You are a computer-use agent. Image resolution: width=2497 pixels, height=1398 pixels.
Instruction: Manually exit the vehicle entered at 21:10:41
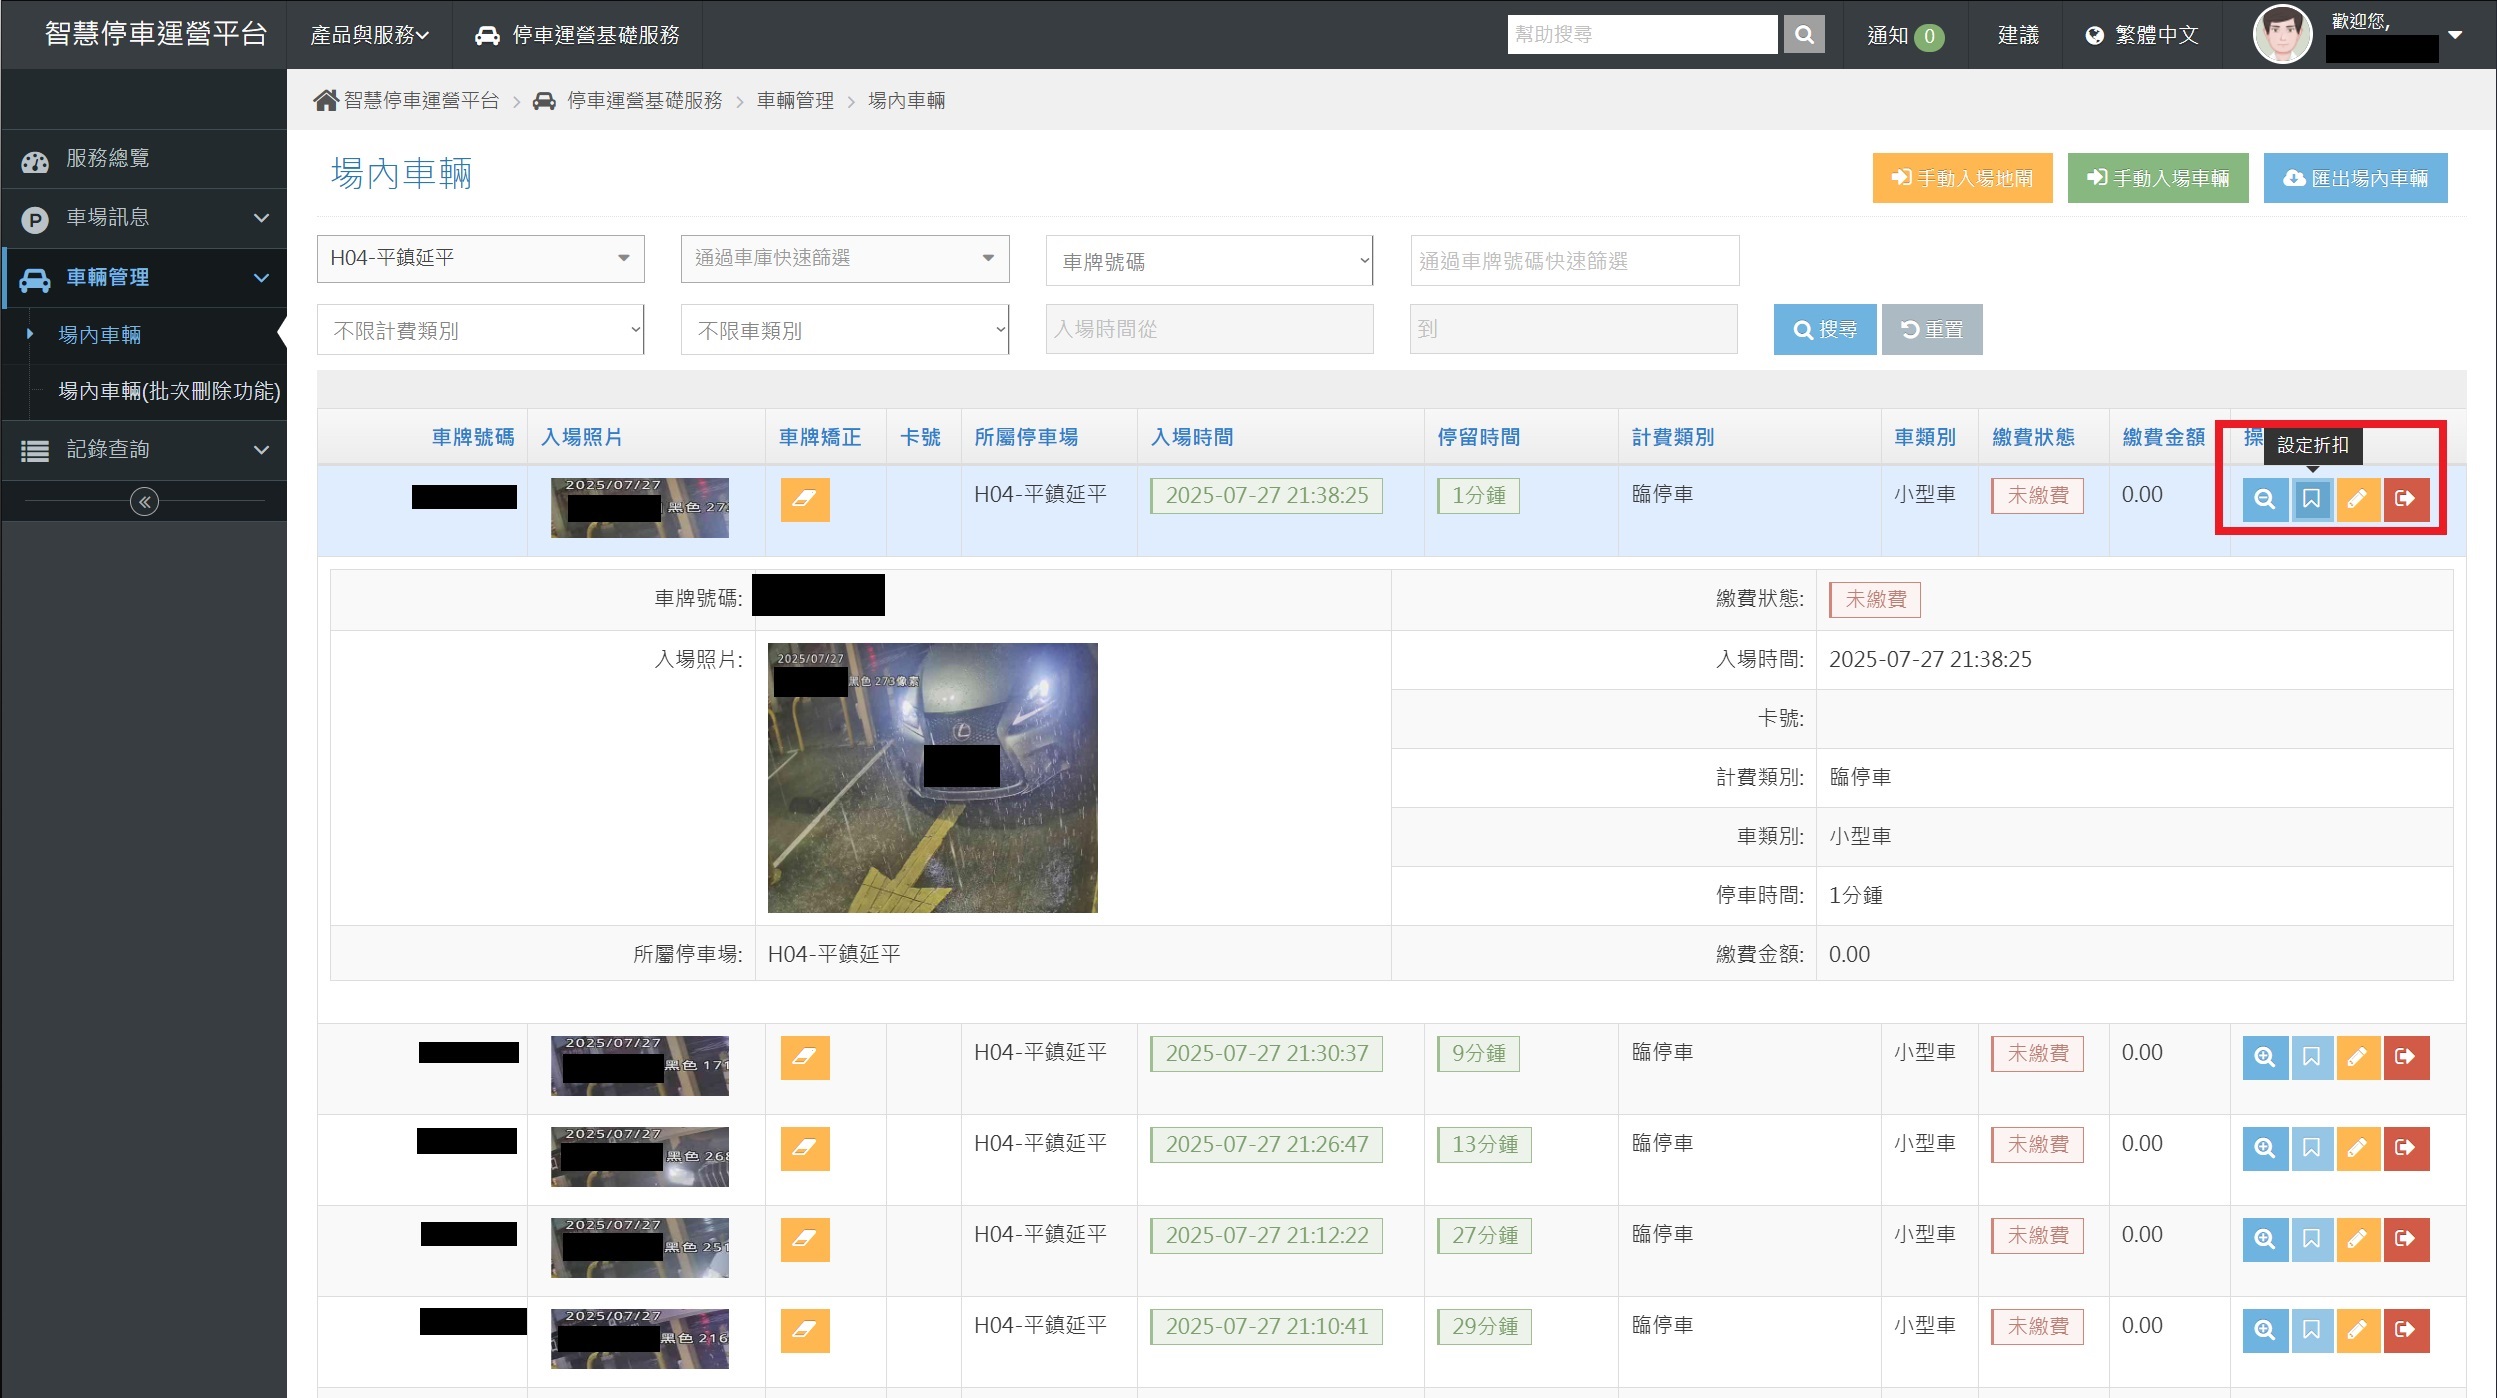(x=2406, y=1330)
